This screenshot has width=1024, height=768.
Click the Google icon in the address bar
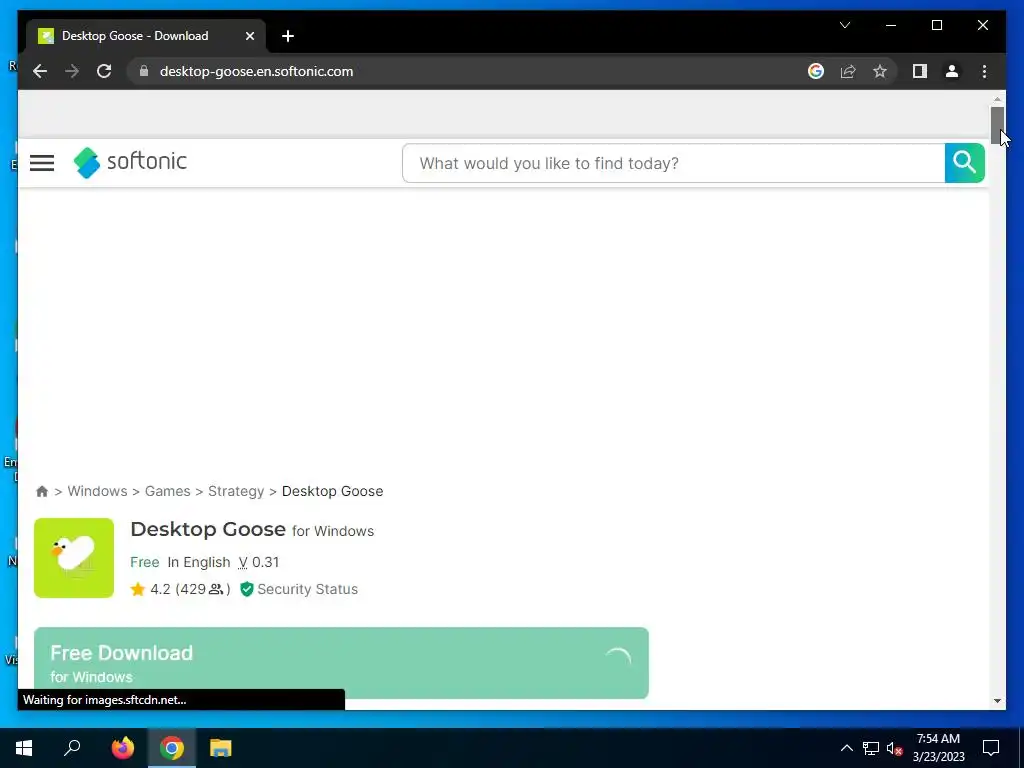(x=816, y=71)
